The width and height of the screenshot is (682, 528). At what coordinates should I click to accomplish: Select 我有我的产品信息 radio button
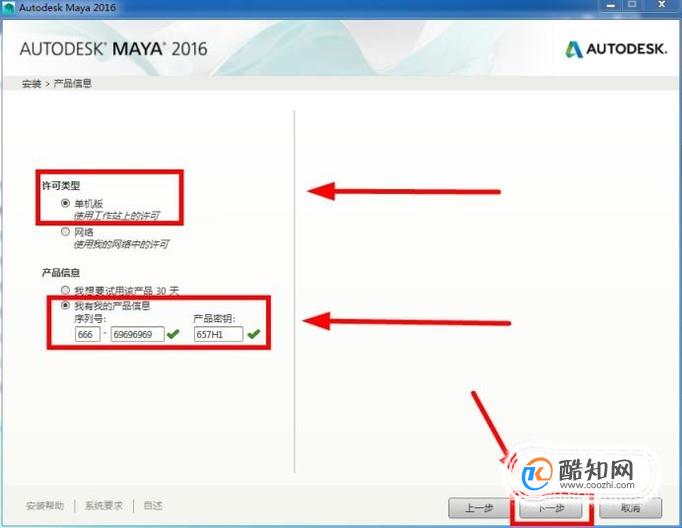(x=65, y=305)
